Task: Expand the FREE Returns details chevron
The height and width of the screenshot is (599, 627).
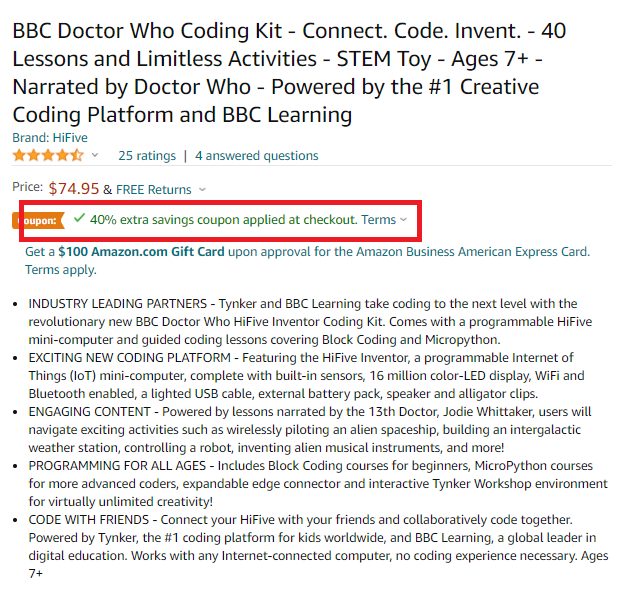Action: tap(202, 190)
